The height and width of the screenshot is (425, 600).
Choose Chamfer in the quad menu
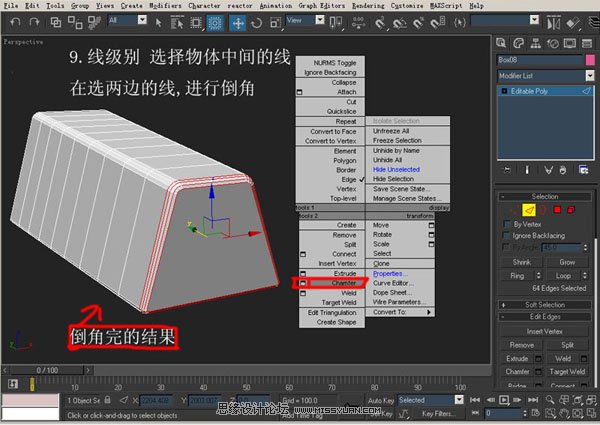[344, 283]
